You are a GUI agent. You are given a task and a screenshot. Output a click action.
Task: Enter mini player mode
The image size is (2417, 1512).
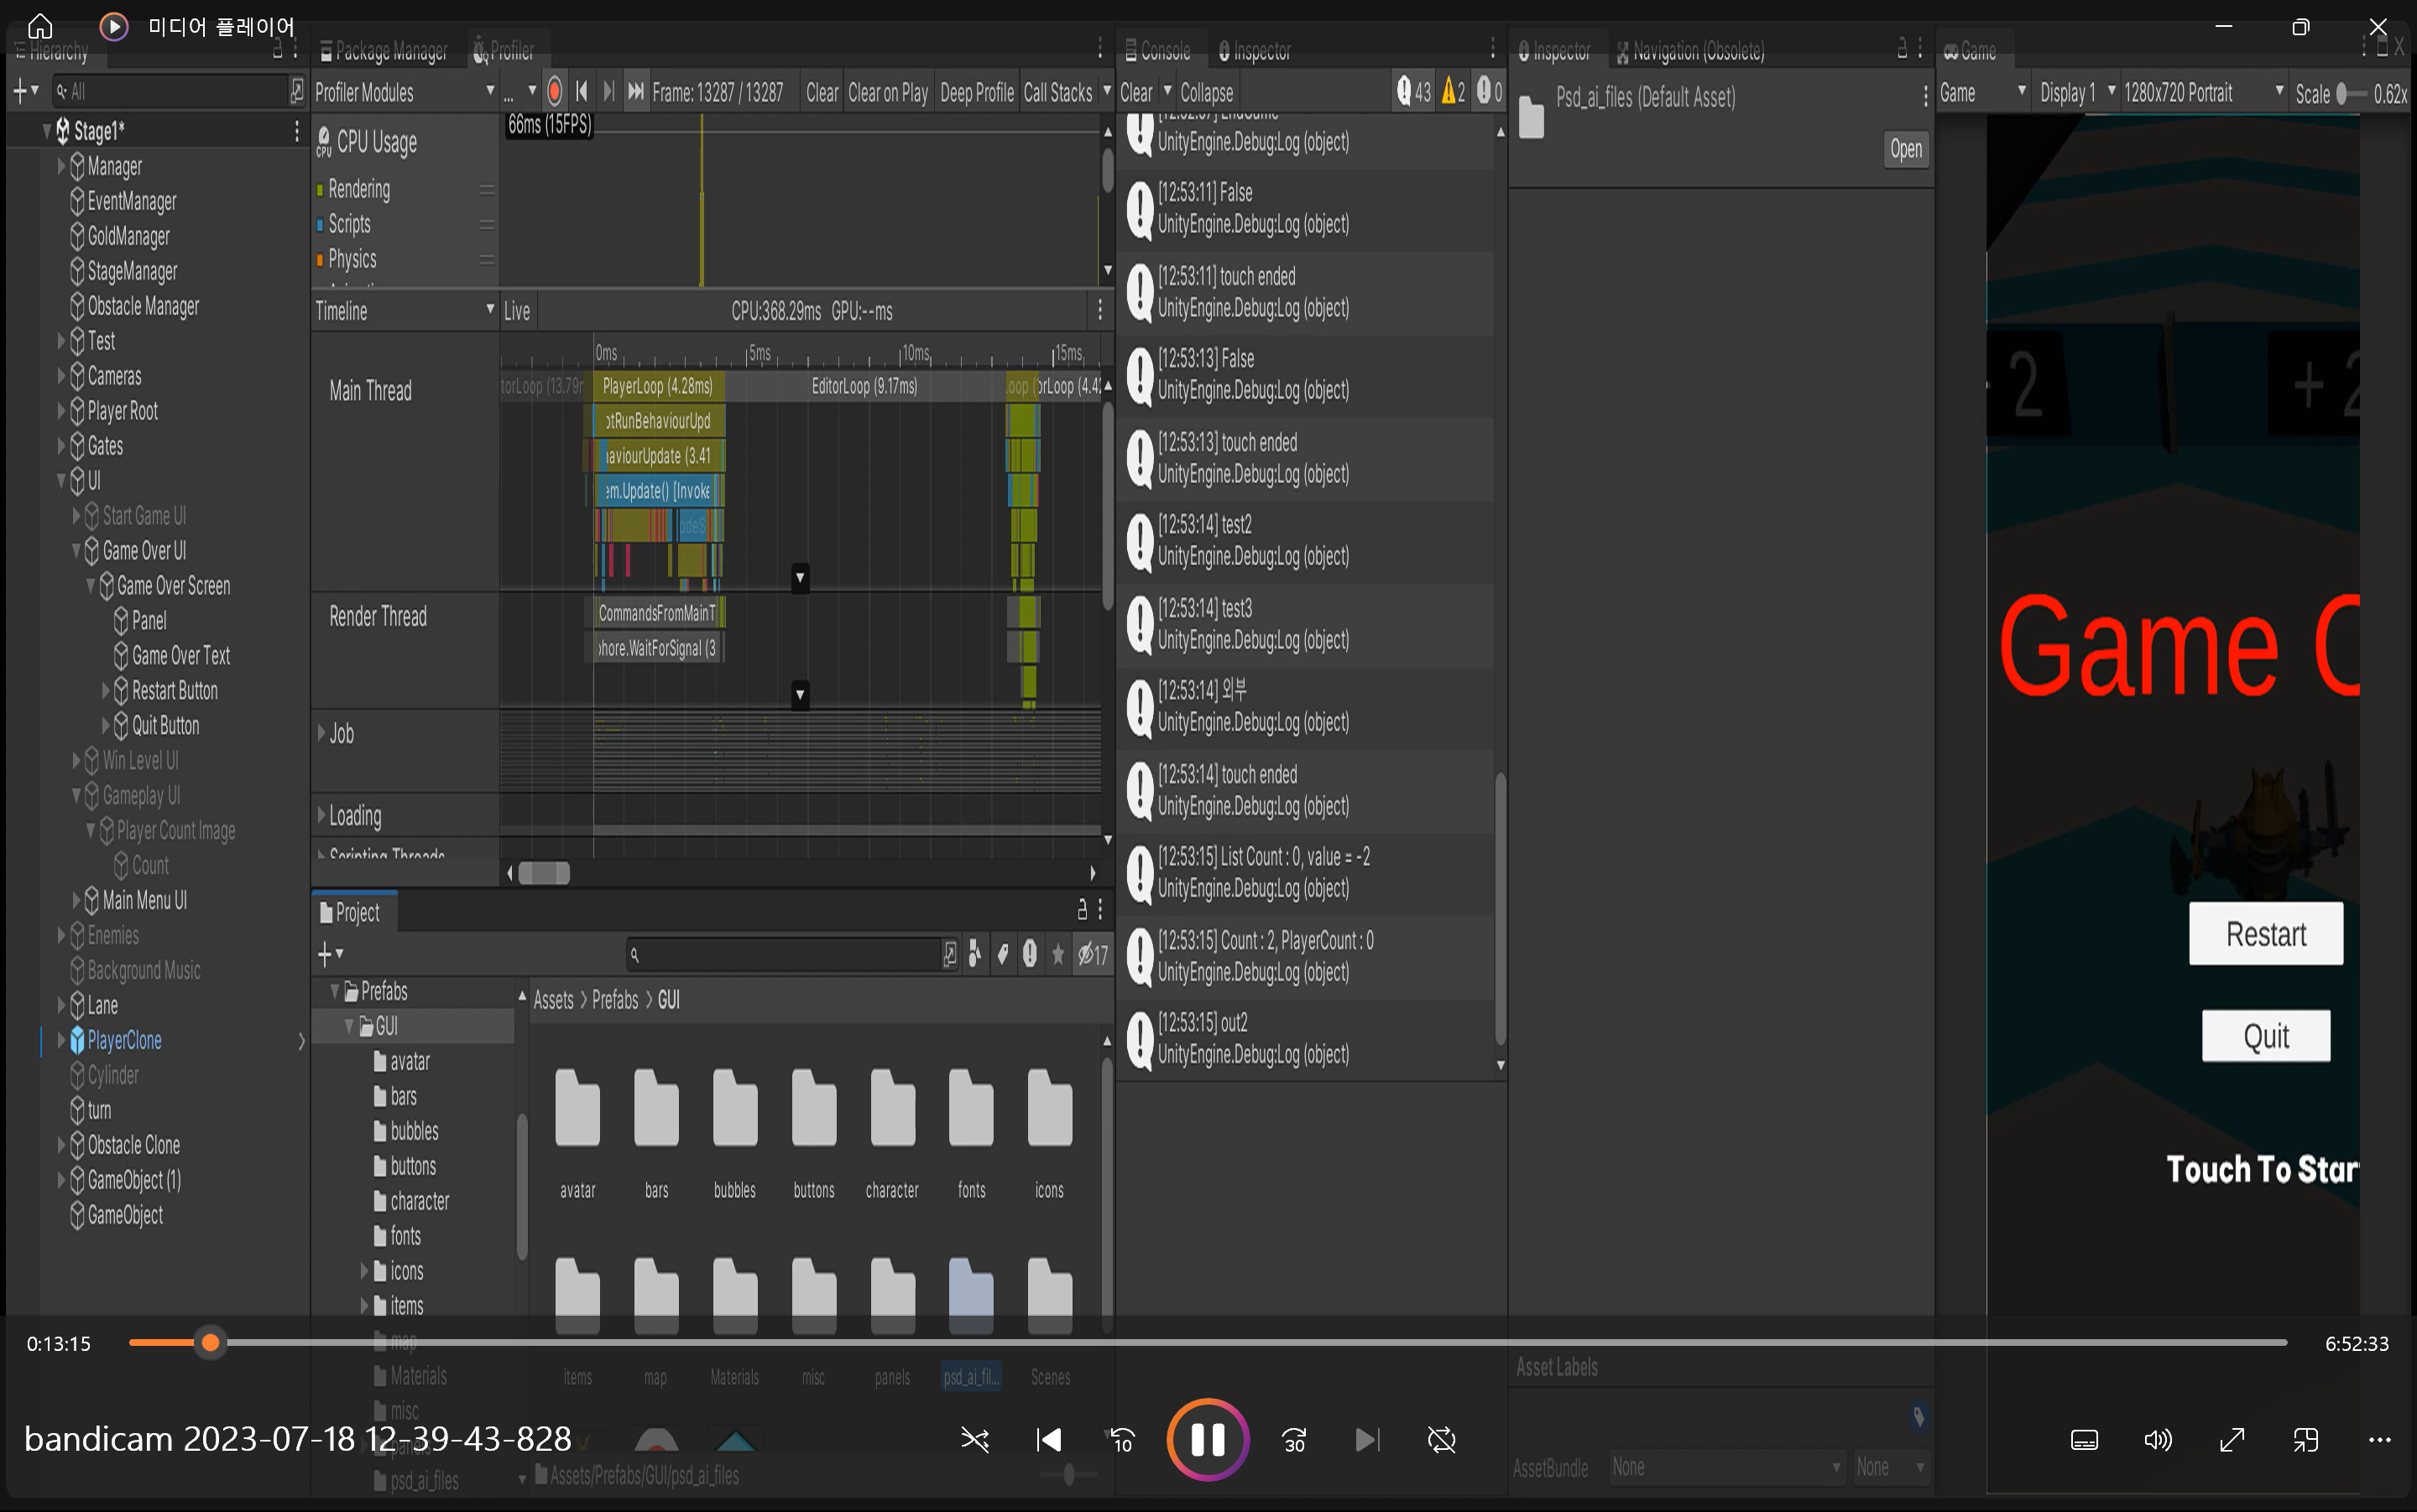pos(2306,1440)
